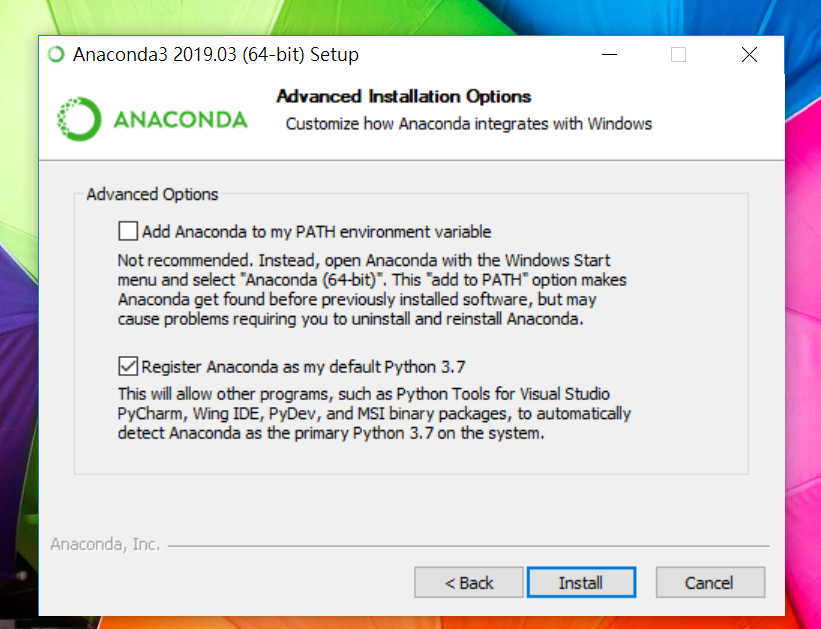
Task: Click the 'Advanced Installation Options' heading
Action: coord(403,97)
